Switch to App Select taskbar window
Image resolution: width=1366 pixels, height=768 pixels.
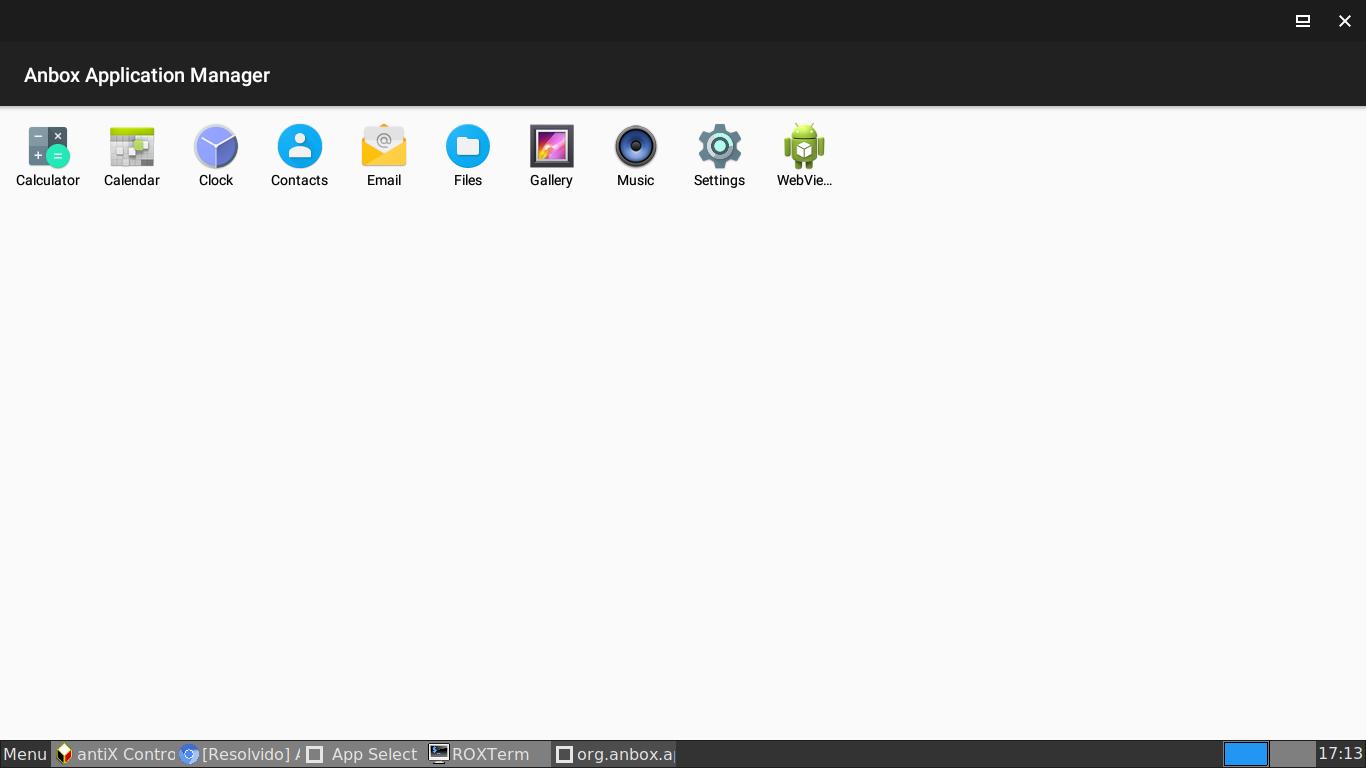[363, 754]
